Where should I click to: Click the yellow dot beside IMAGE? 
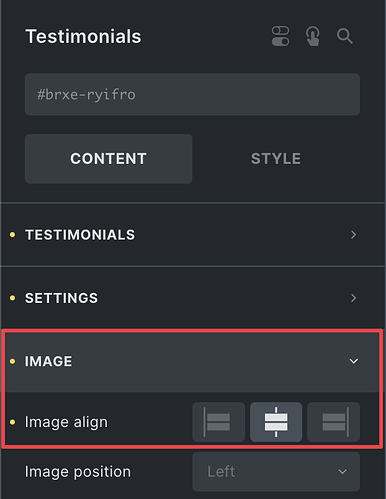click(x=13, y=361)
